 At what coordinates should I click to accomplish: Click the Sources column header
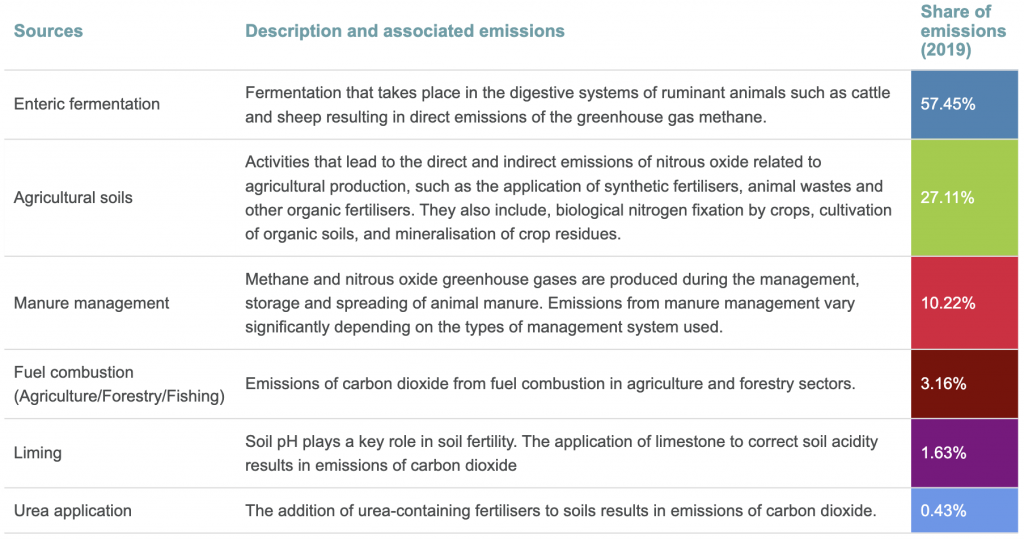coord(48,31)
